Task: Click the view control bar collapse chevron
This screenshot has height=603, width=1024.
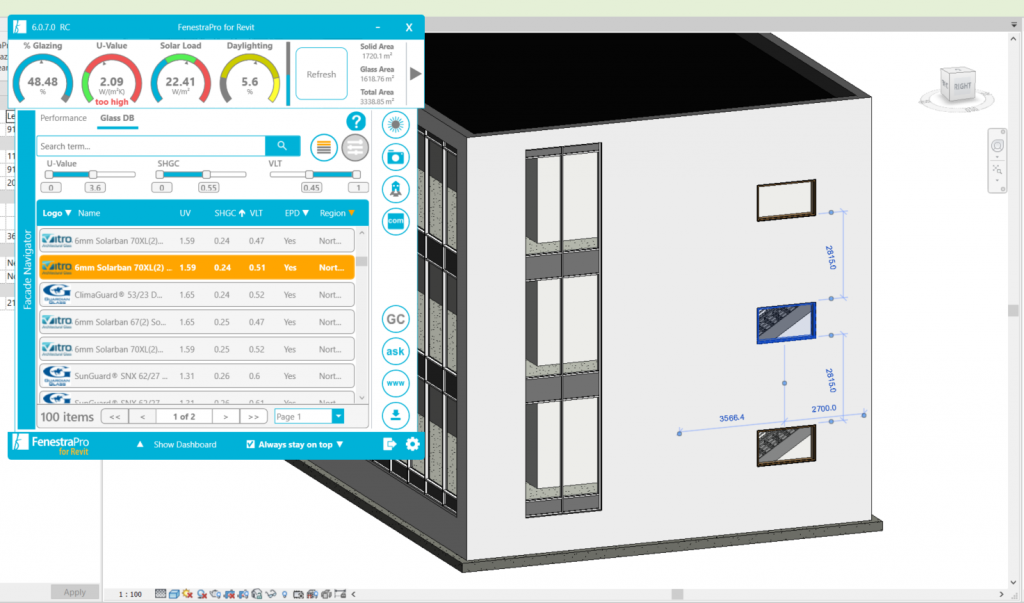Action: pyautogui.click(x=353, y=594)
